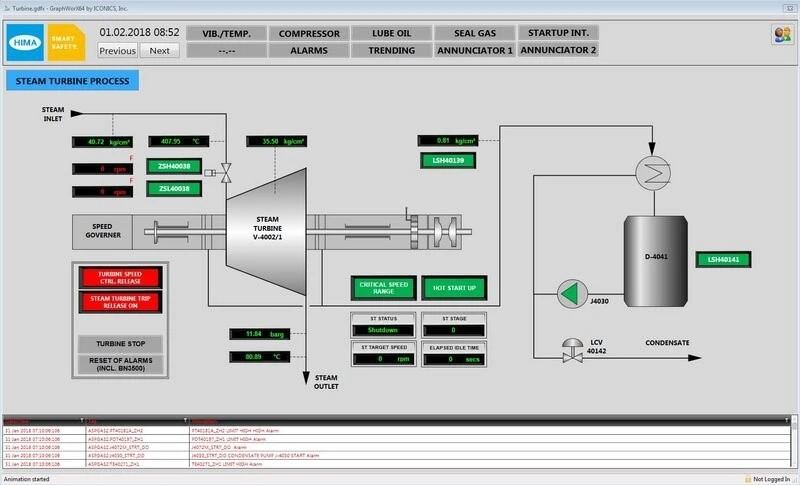Go to the Next screen
Screen dimensions: 800x485
(159, 50)
